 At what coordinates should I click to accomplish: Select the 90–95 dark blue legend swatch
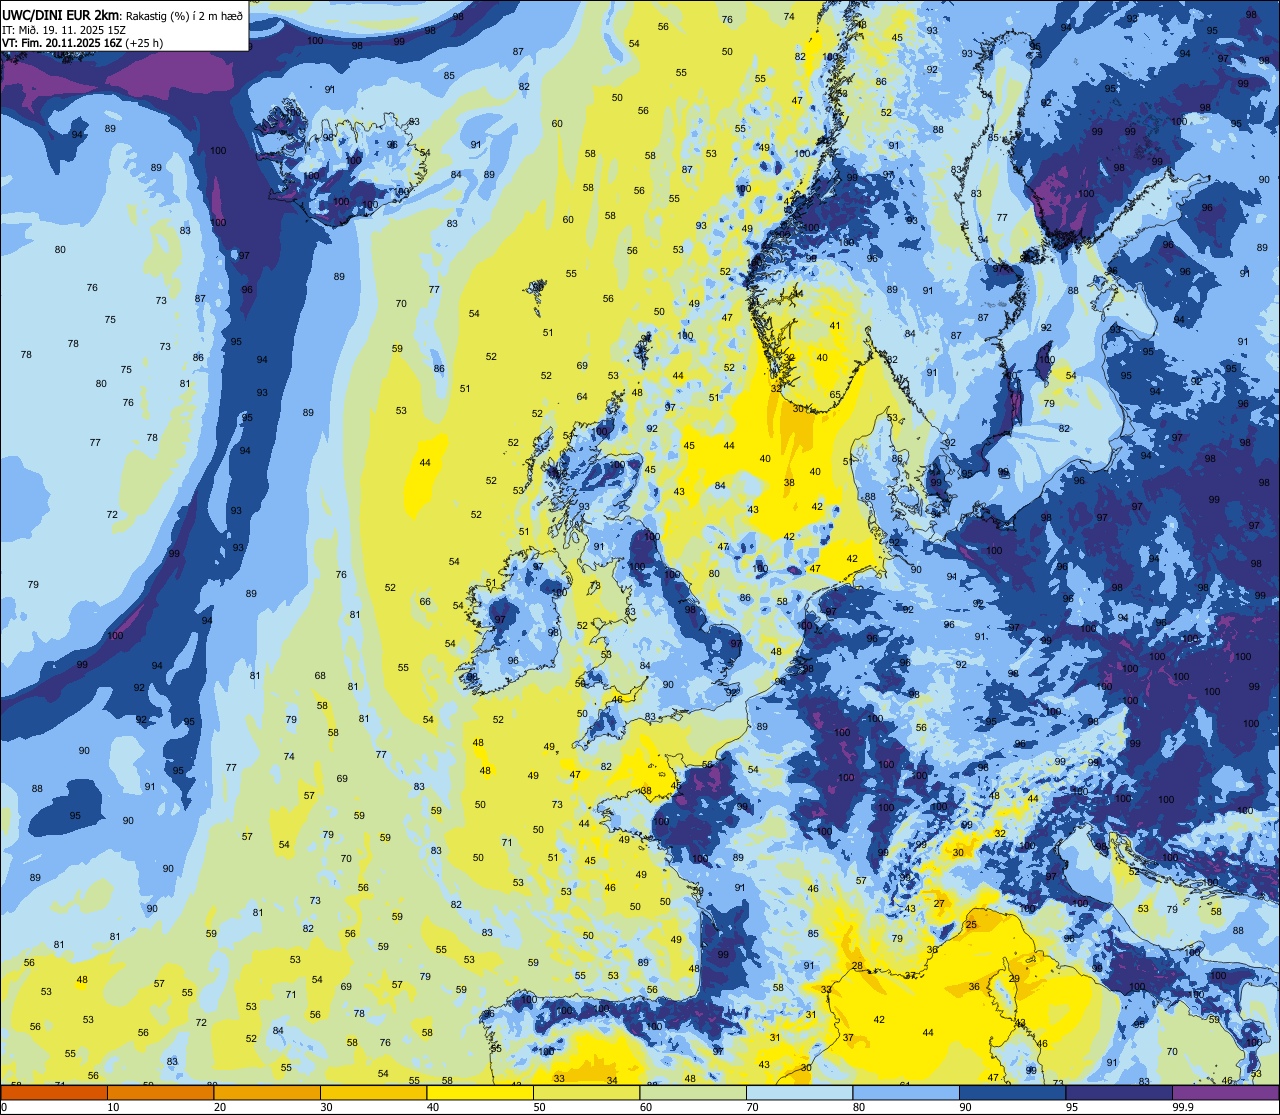point(1013,1093)
